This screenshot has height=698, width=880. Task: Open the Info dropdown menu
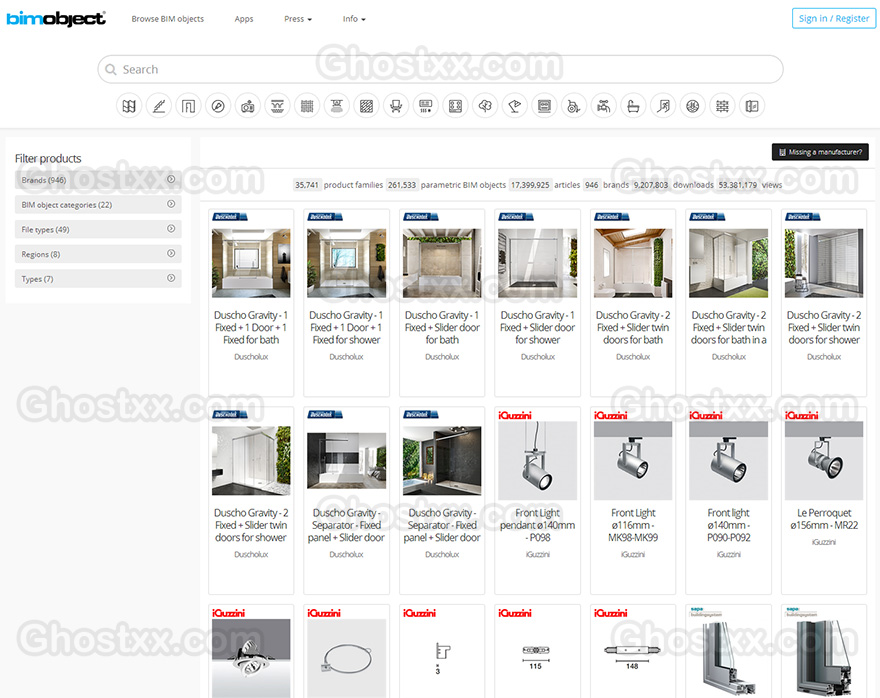354,19
